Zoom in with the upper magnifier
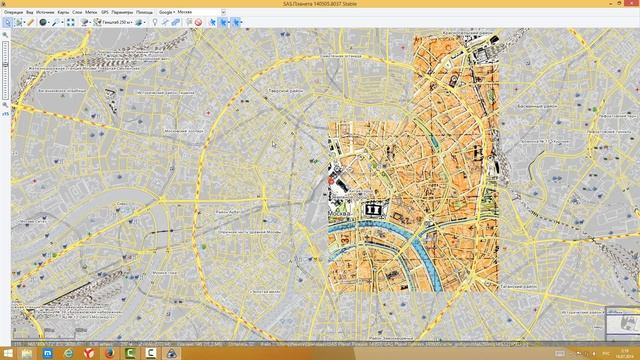This screenshot has width=640, height=360. click(x=5, y=35)
